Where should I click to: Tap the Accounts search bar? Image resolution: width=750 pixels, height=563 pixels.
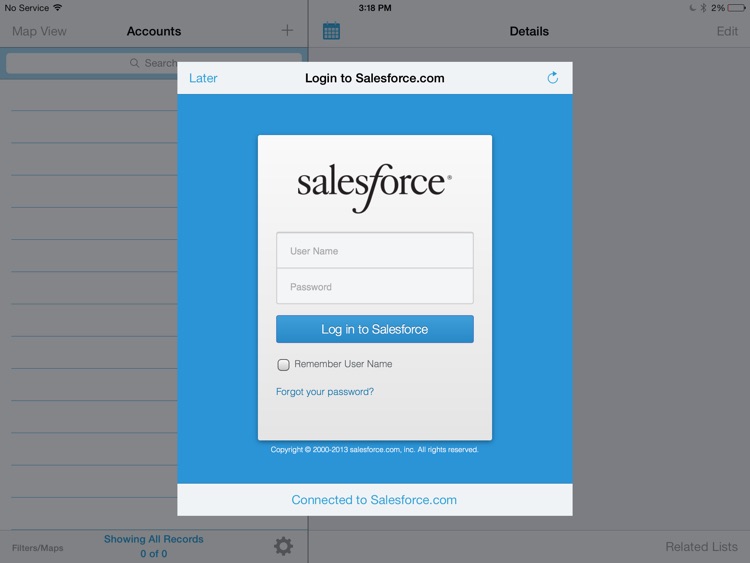coord(154,63)
